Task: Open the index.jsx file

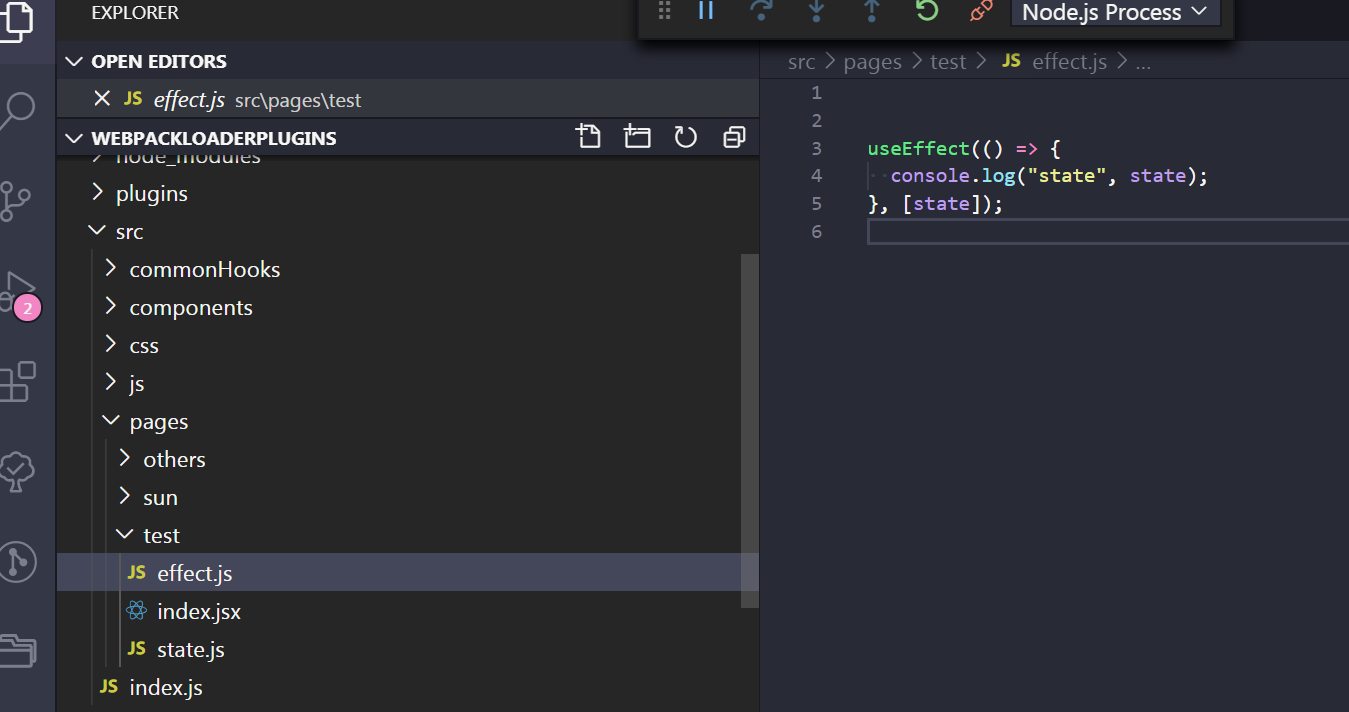Action: (198, 612)
